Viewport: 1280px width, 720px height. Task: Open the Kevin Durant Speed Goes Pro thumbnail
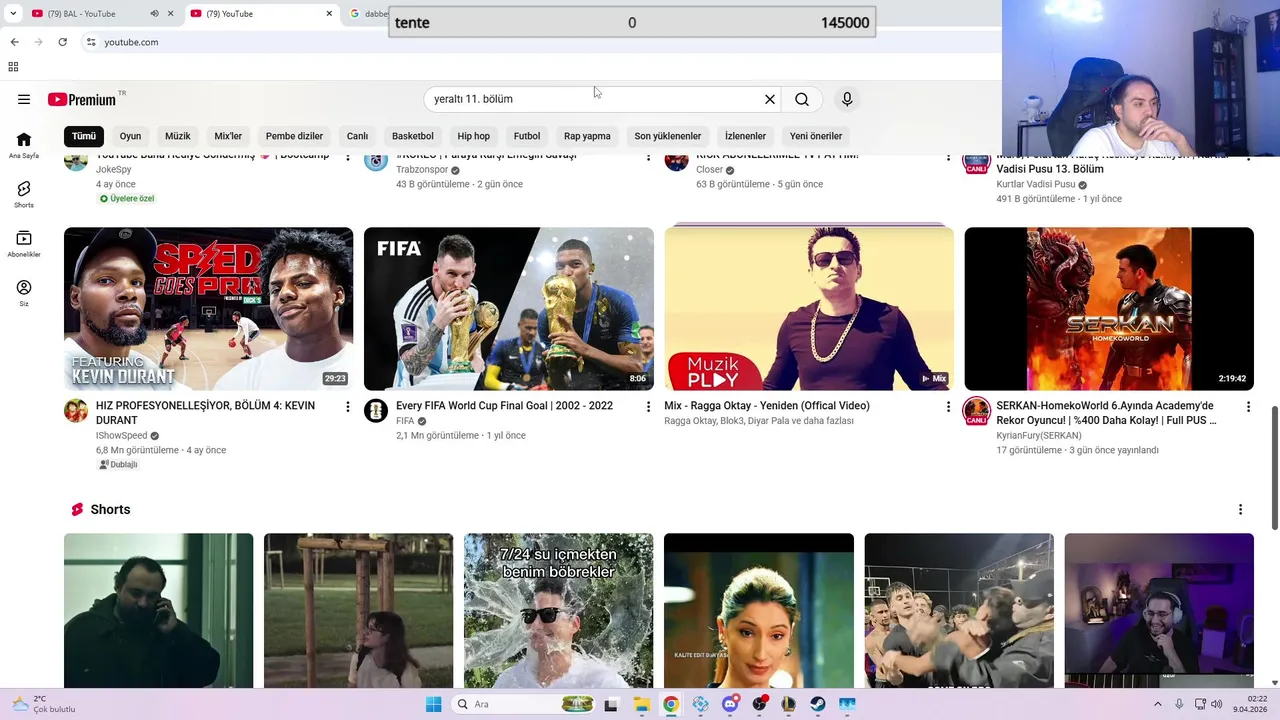click(x=208, y=309)
